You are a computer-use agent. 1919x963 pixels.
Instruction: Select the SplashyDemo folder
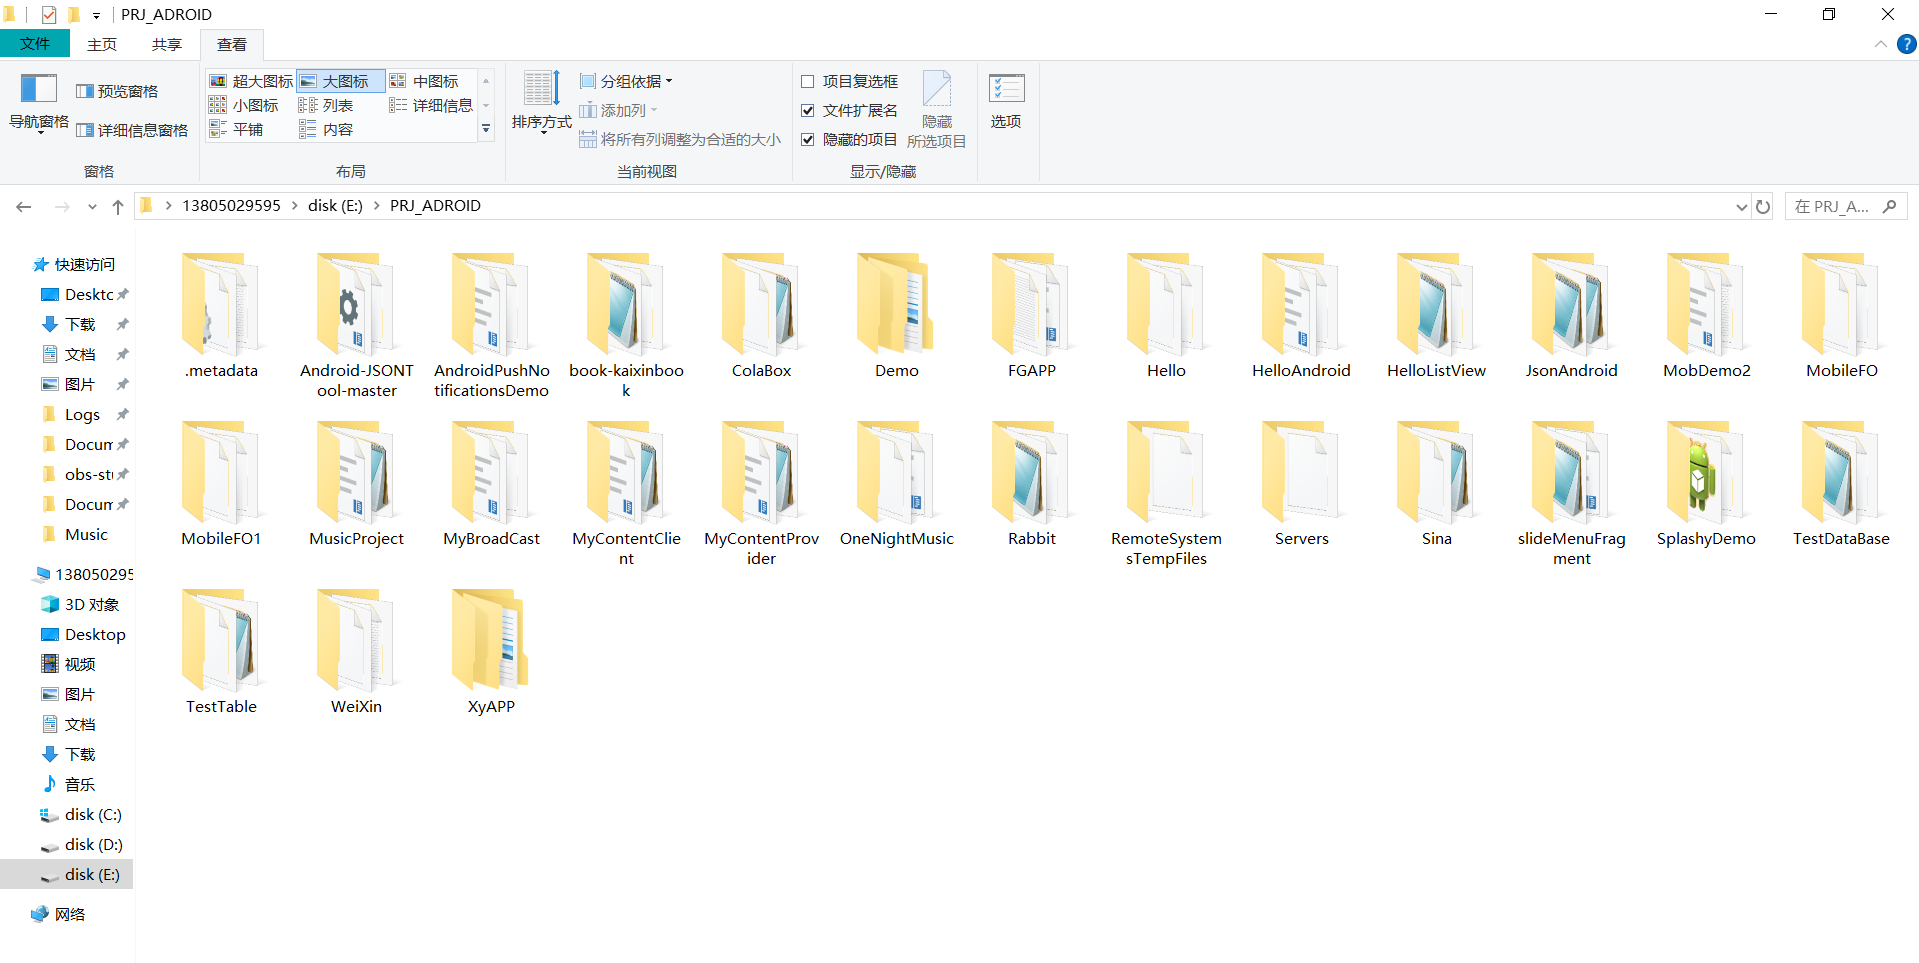[x=1706, y=483]
